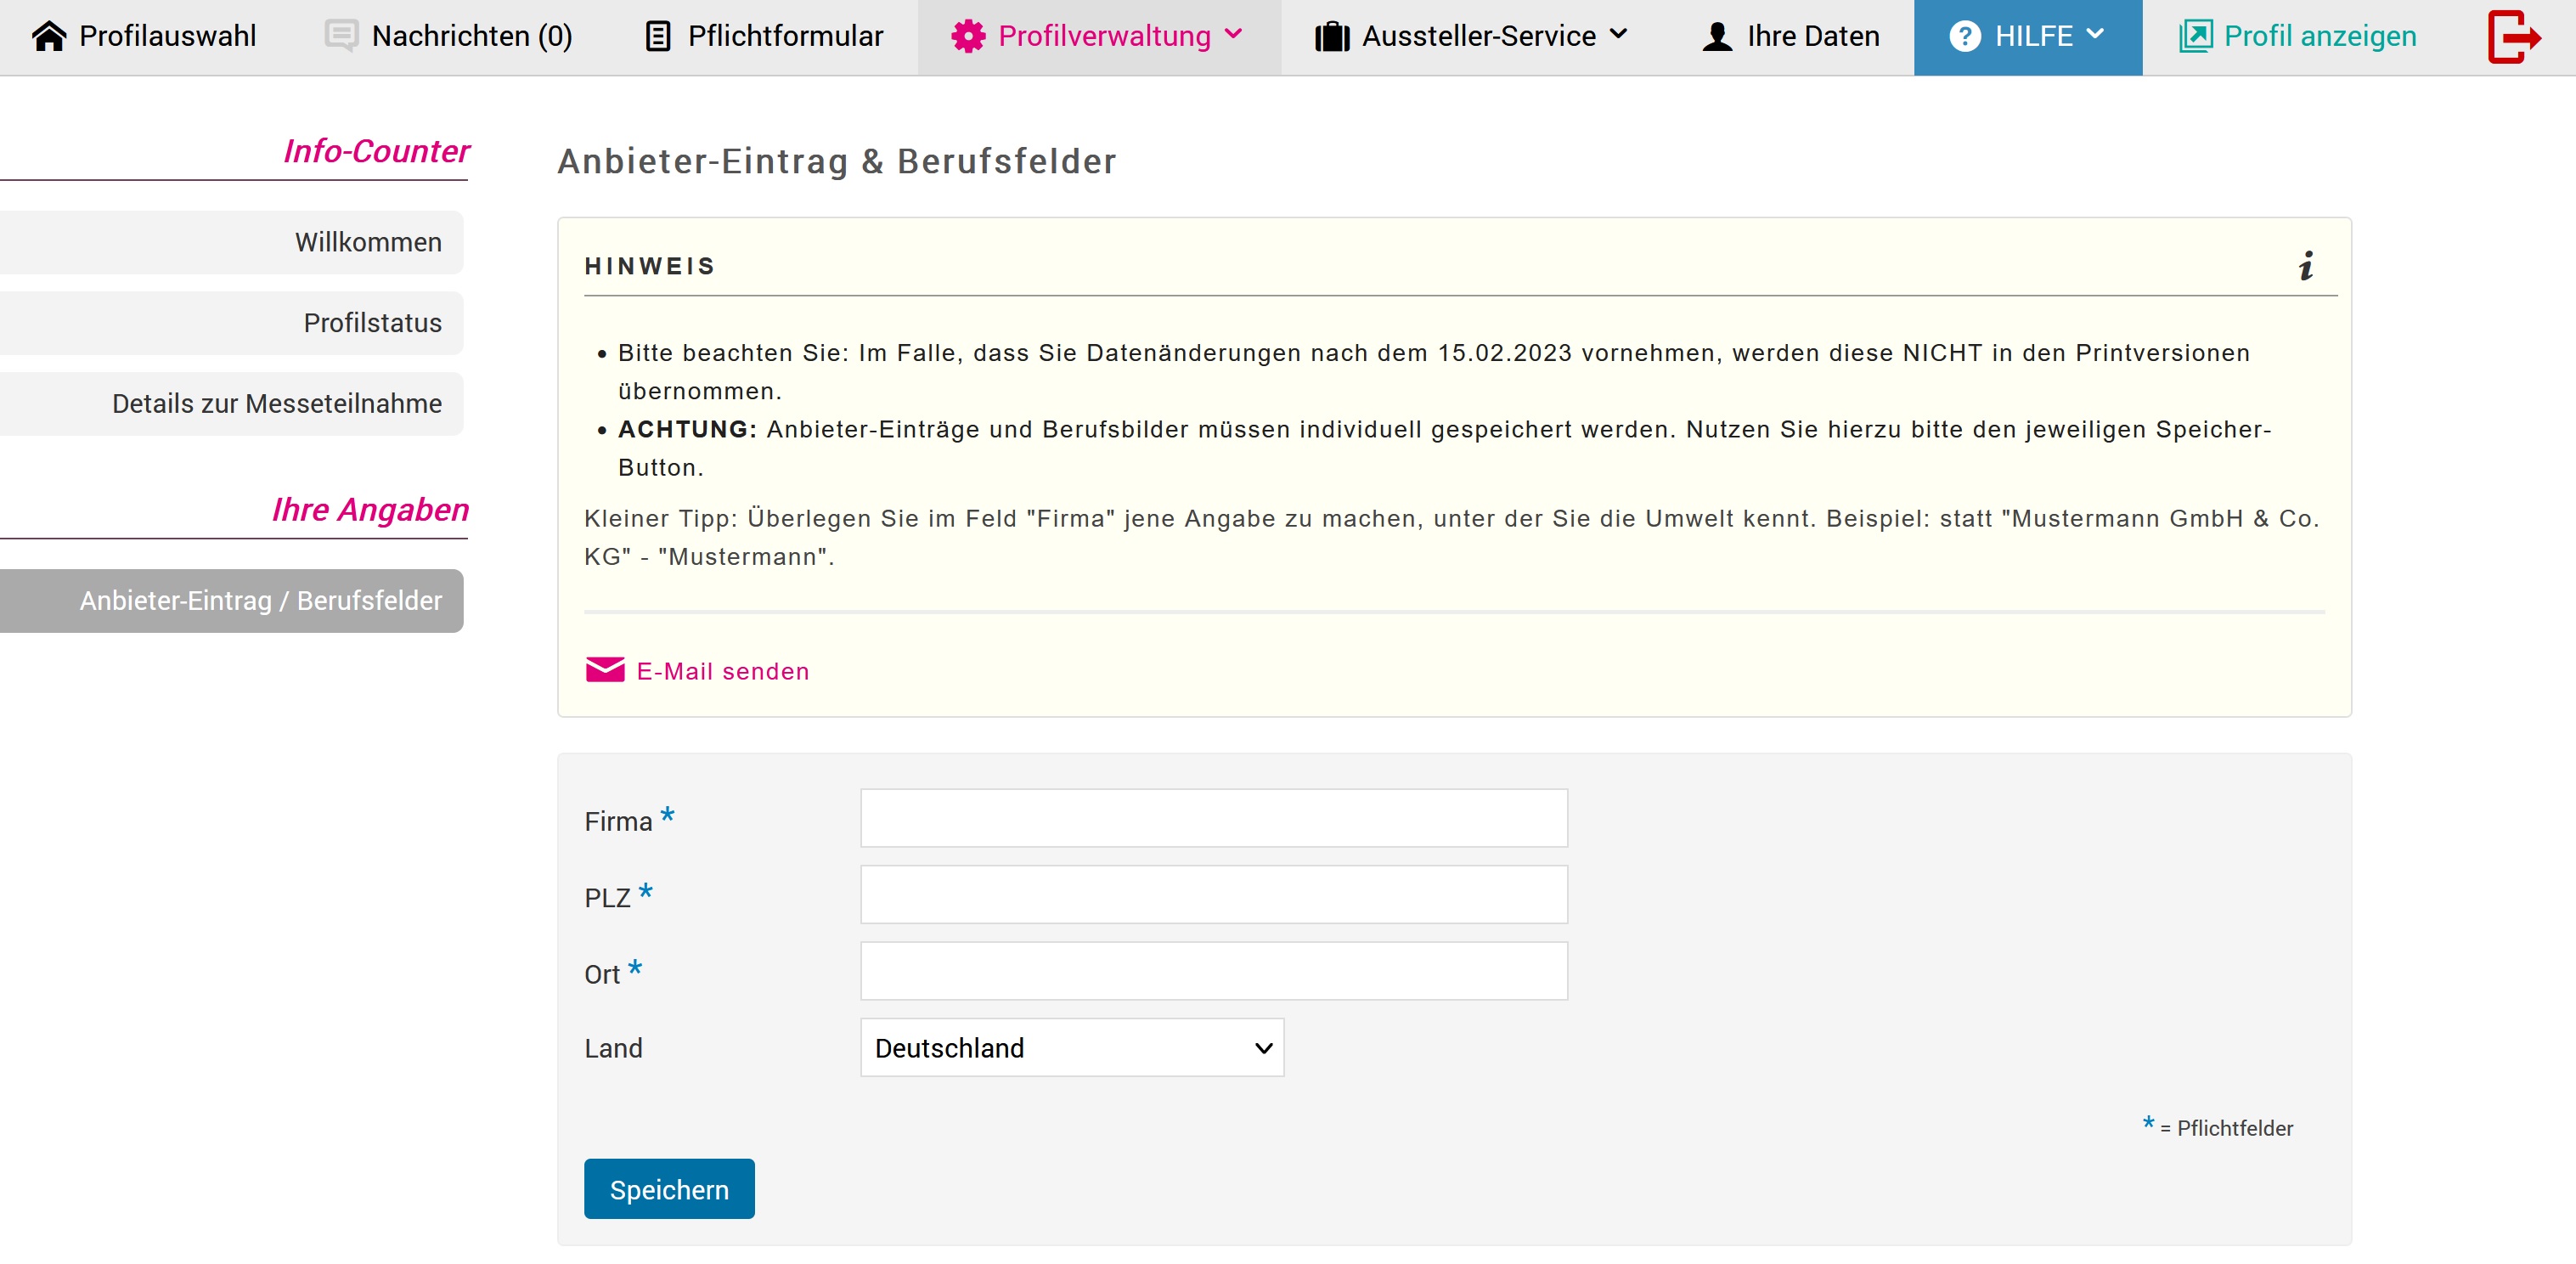Expand the HILFE dropdown arrow
Screen dimensions: 2576x1264
pos(2095,37)
